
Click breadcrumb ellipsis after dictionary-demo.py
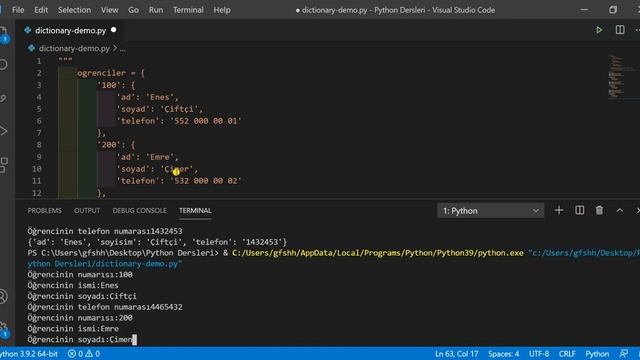tap(123, 49)
